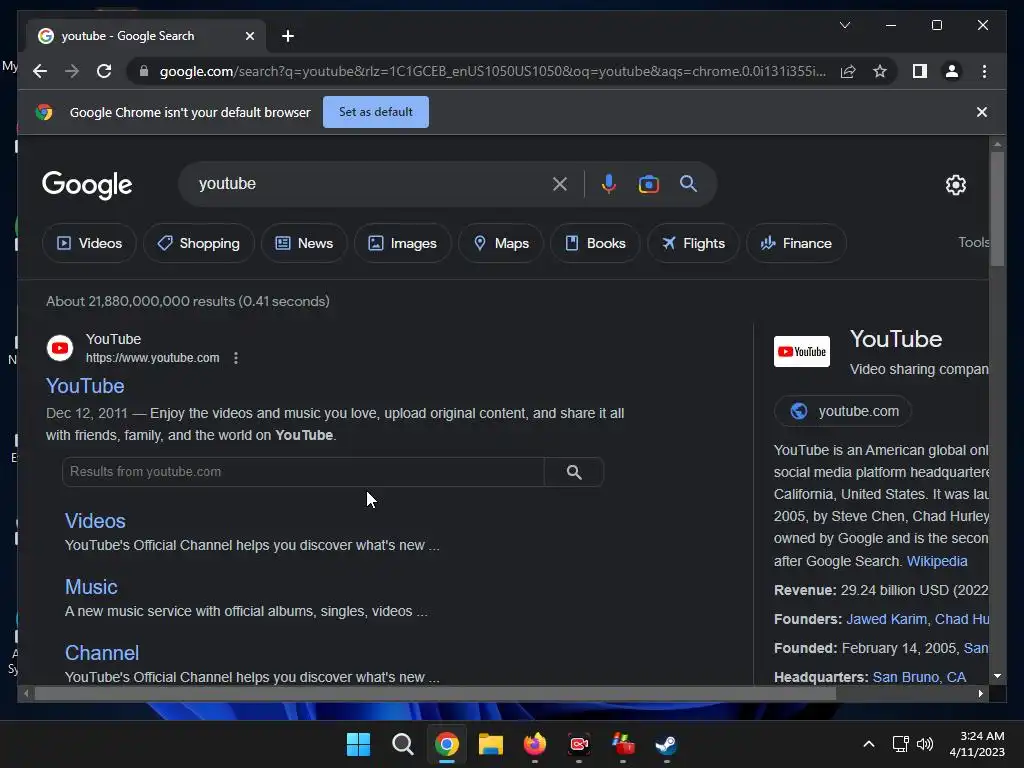Open the tab search dropdown chevron
1024x768 pixels.
844,25
